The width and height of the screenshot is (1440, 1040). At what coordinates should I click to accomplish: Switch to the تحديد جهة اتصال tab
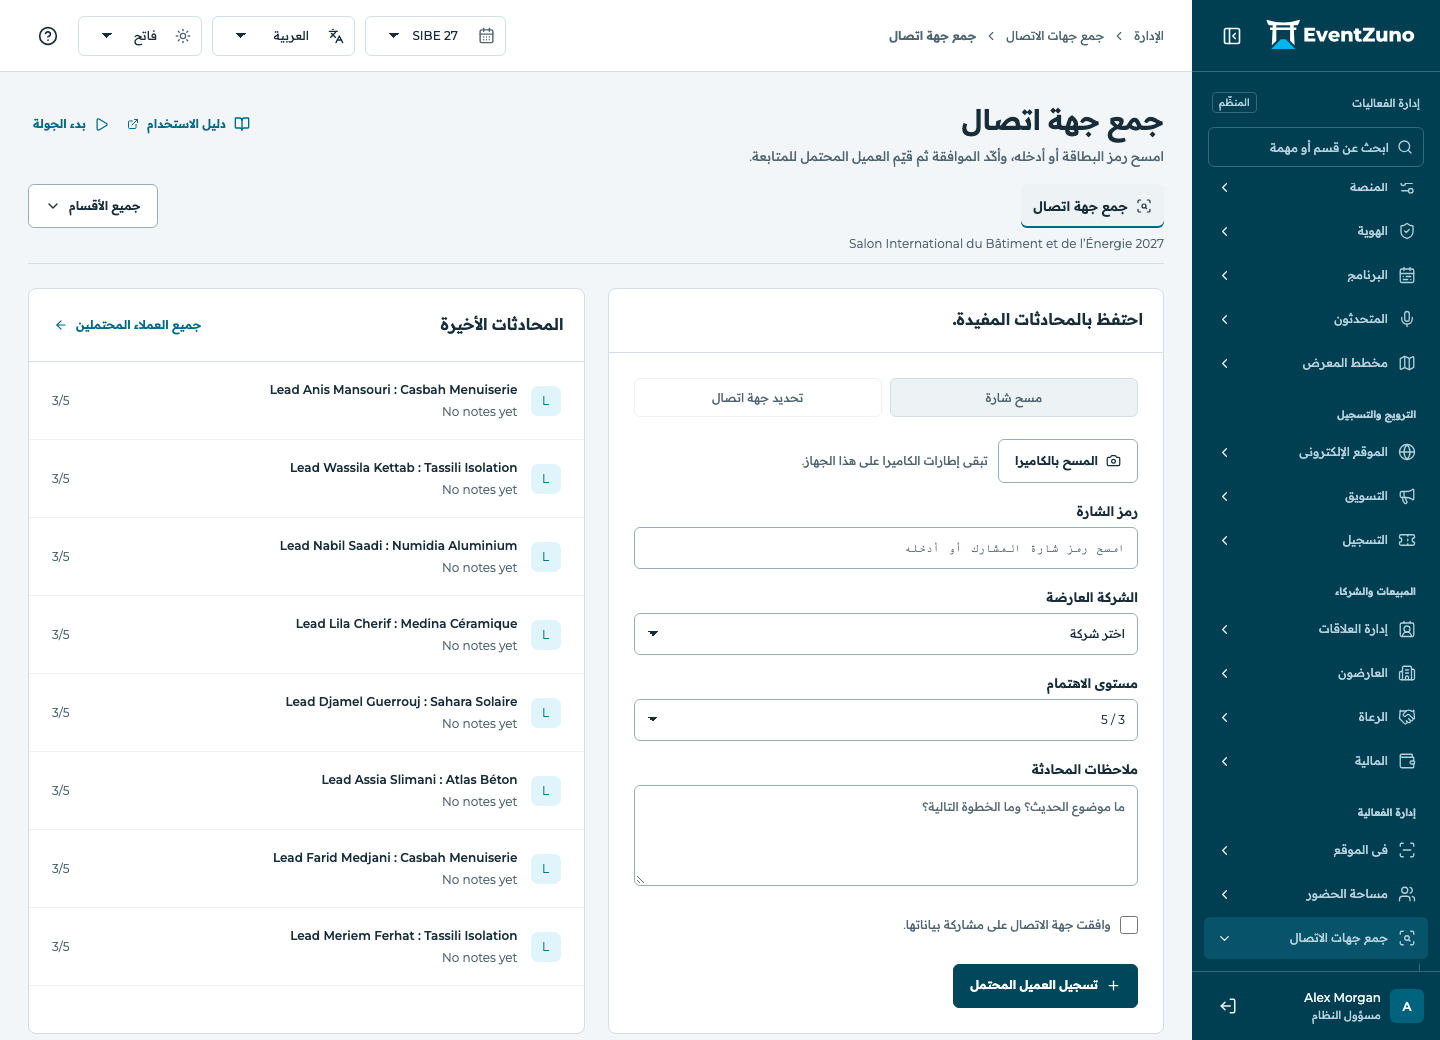758,398
